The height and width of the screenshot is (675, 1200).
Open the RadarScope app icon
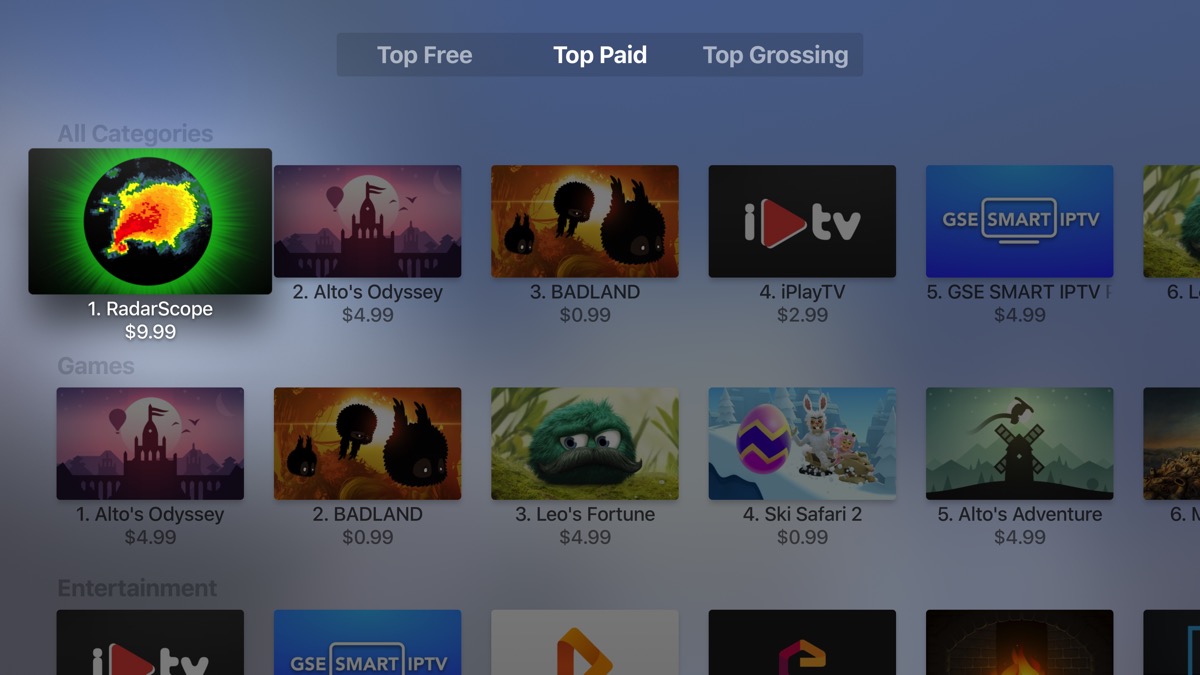150,221
